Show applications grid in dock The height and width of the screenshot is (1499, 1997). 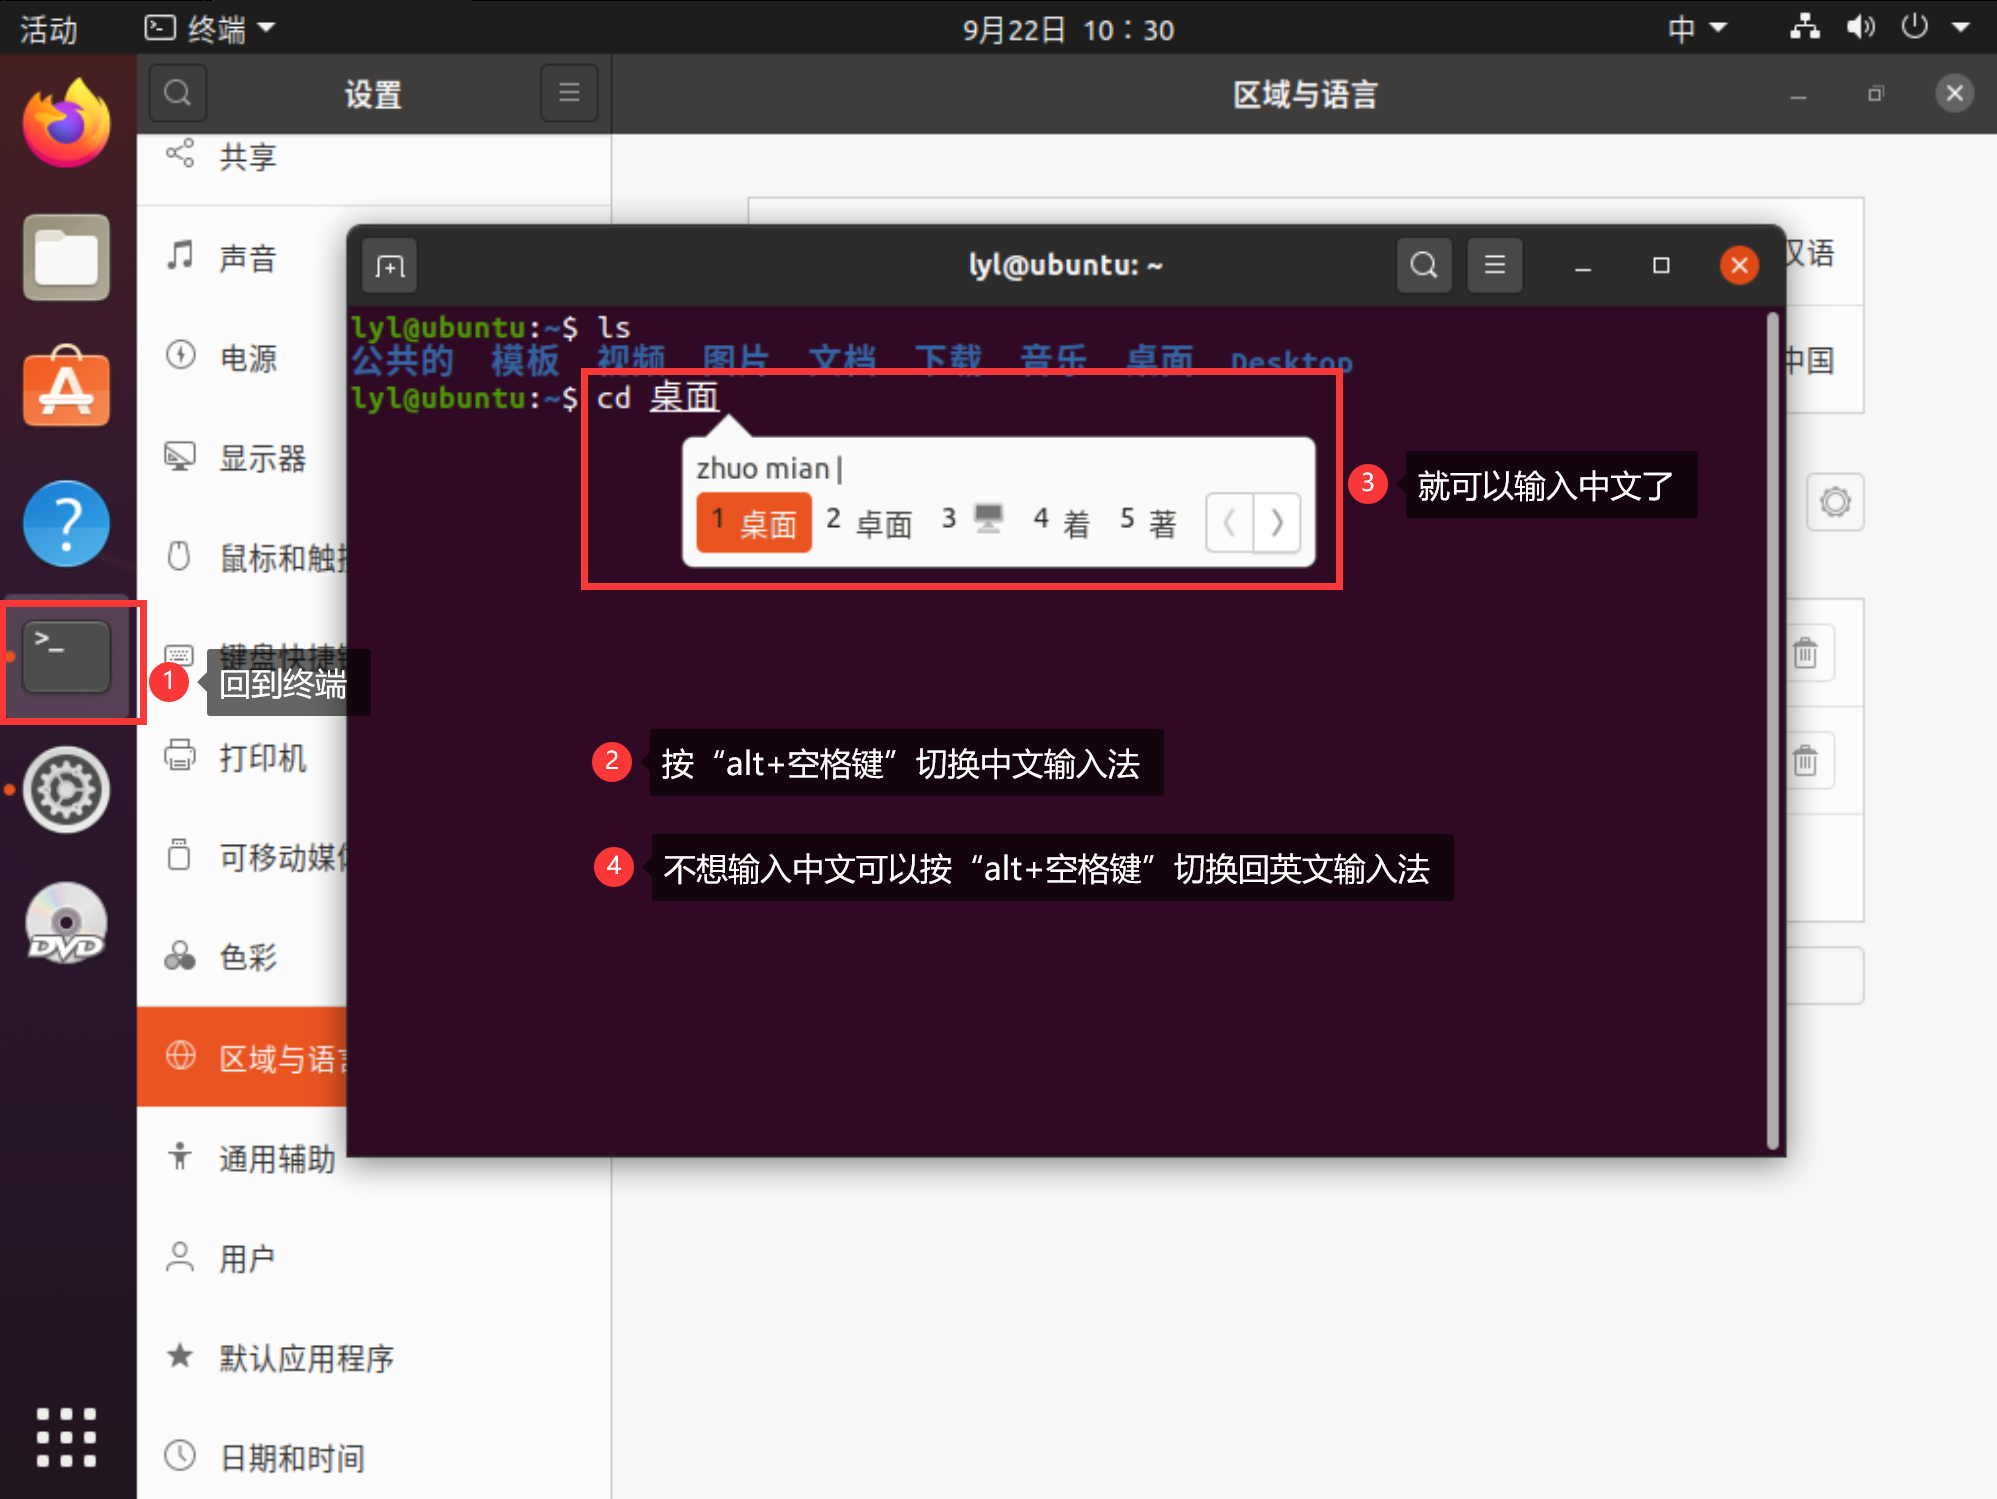pyautogui.click(x=66, y=1437)
